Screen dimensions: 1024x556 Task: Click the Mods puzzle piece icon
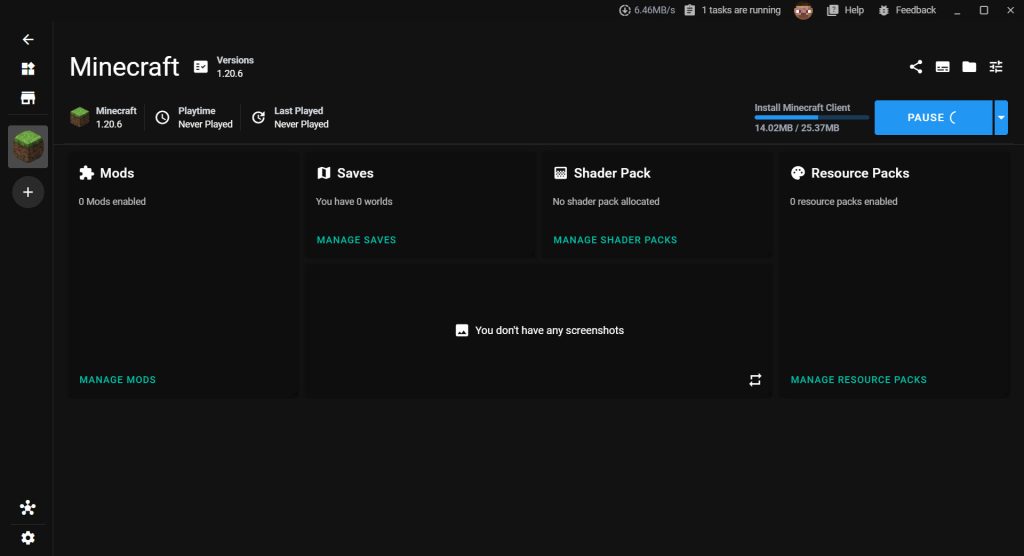point(86,173)
